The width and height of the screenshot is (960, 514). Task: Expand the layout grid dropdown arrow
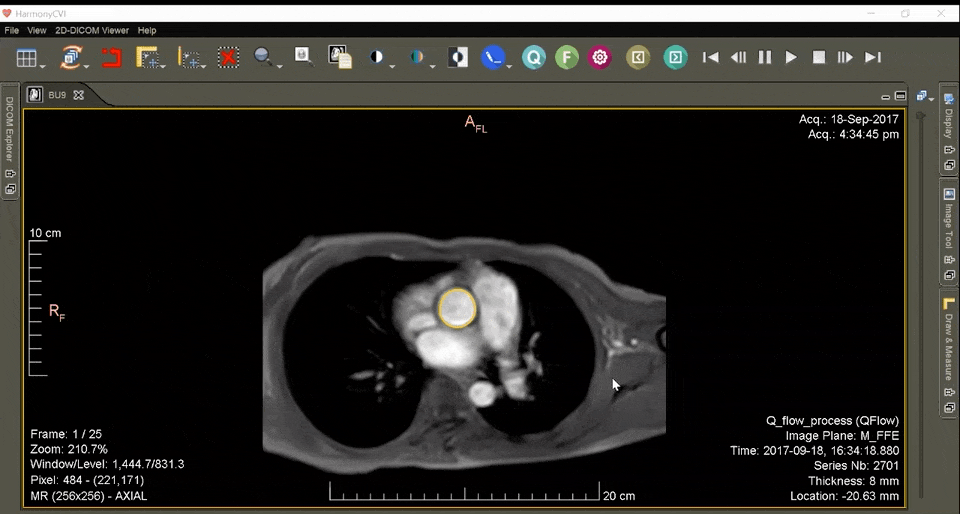(x=45, y=65)
